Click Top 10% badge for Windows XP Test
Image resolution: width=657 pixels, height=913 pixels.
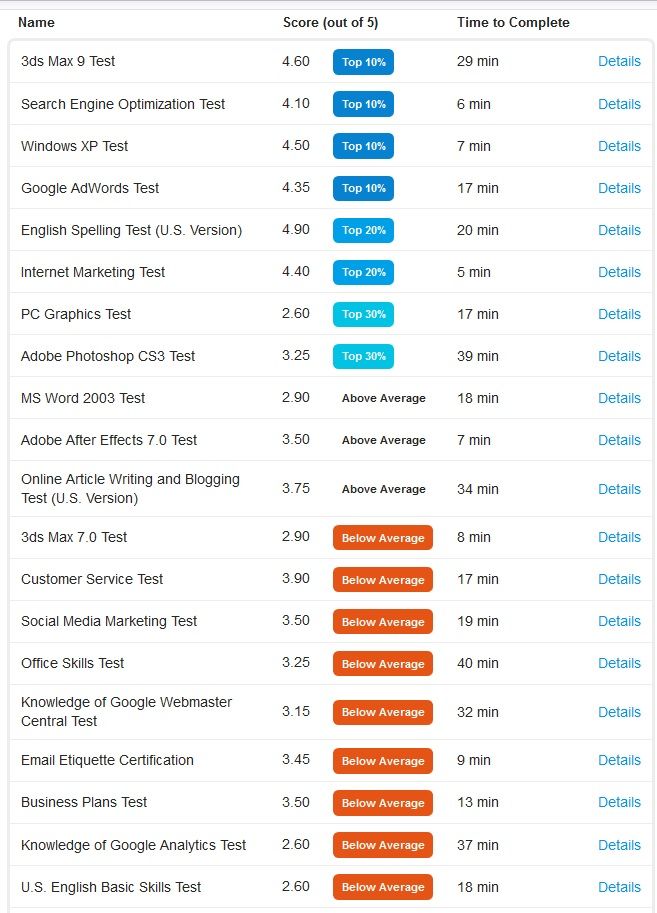(363, 146)
